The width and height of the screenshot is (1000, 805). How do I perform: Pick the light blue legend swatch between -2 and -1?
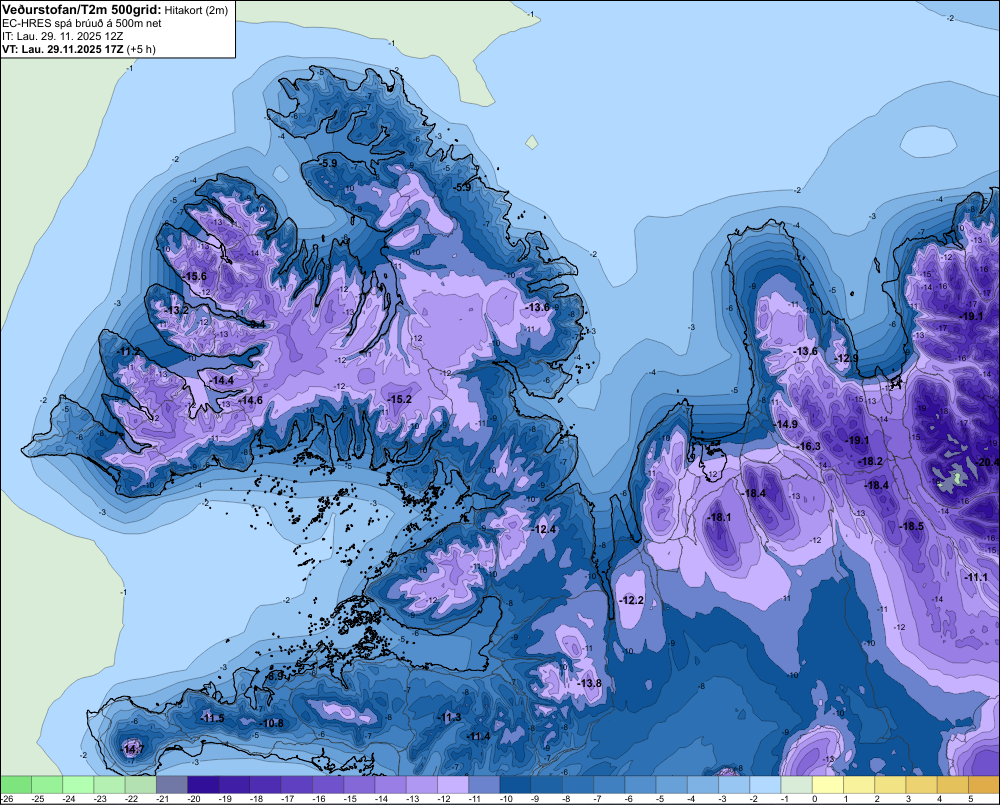(x=765, y=785)
